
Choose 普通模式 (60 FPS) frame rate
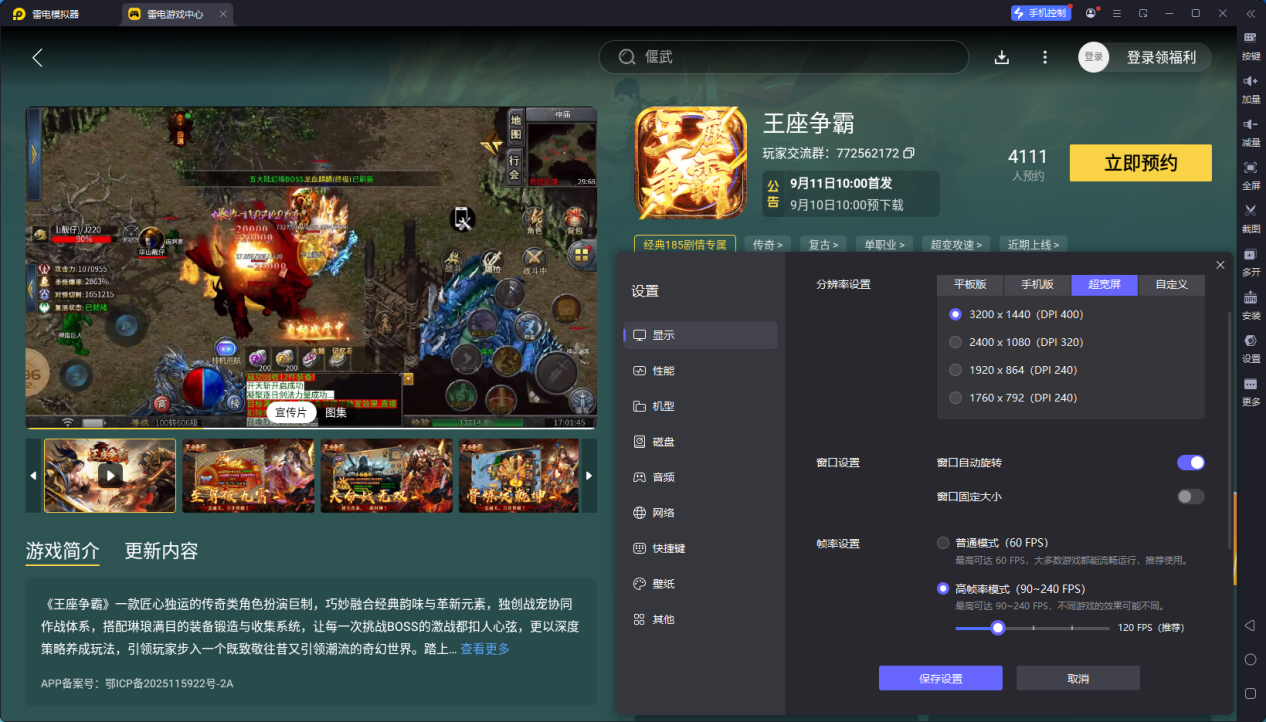pyautogui.click(x=993, y=543)
